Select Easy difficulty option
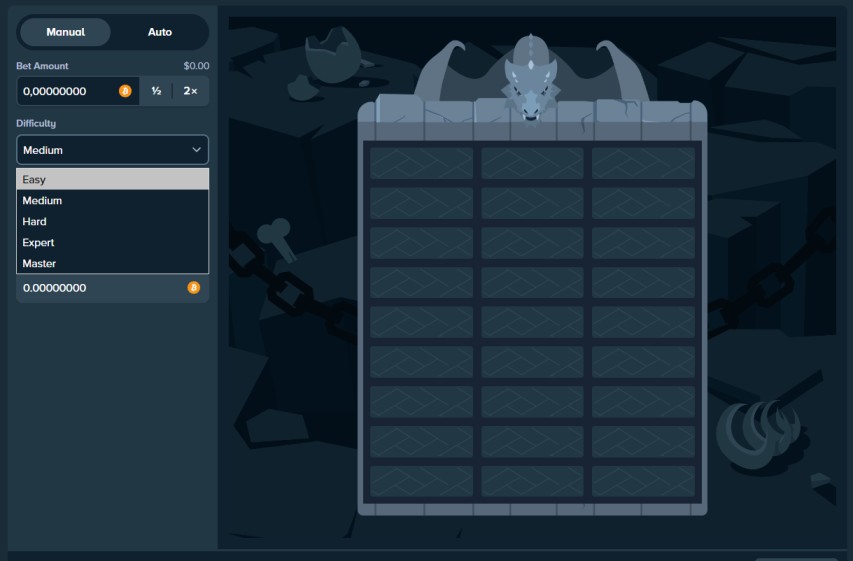The height and width of the screenshot is (561, 853). [112, 180]
